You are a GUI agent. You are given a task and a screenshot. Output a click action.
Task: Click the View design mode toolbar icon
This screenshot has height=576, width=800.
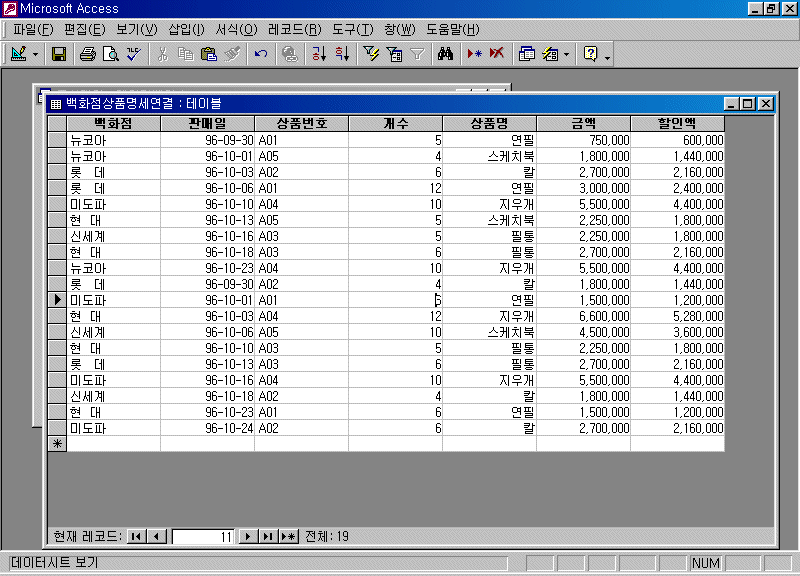(19, 54)
